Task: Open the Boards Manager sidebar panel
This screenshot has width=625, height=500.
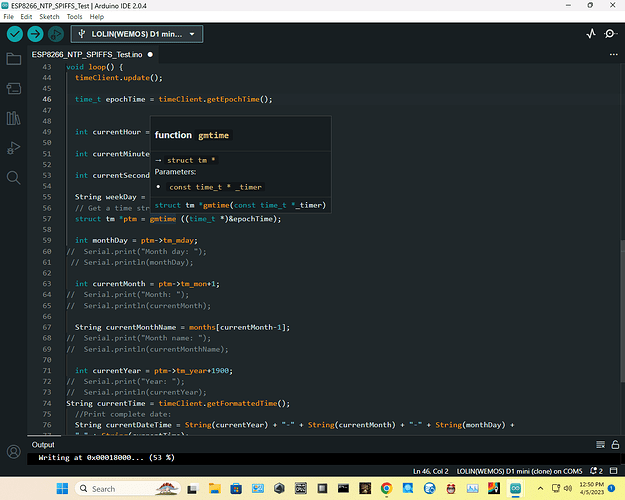Action: (x=13, y=89)
